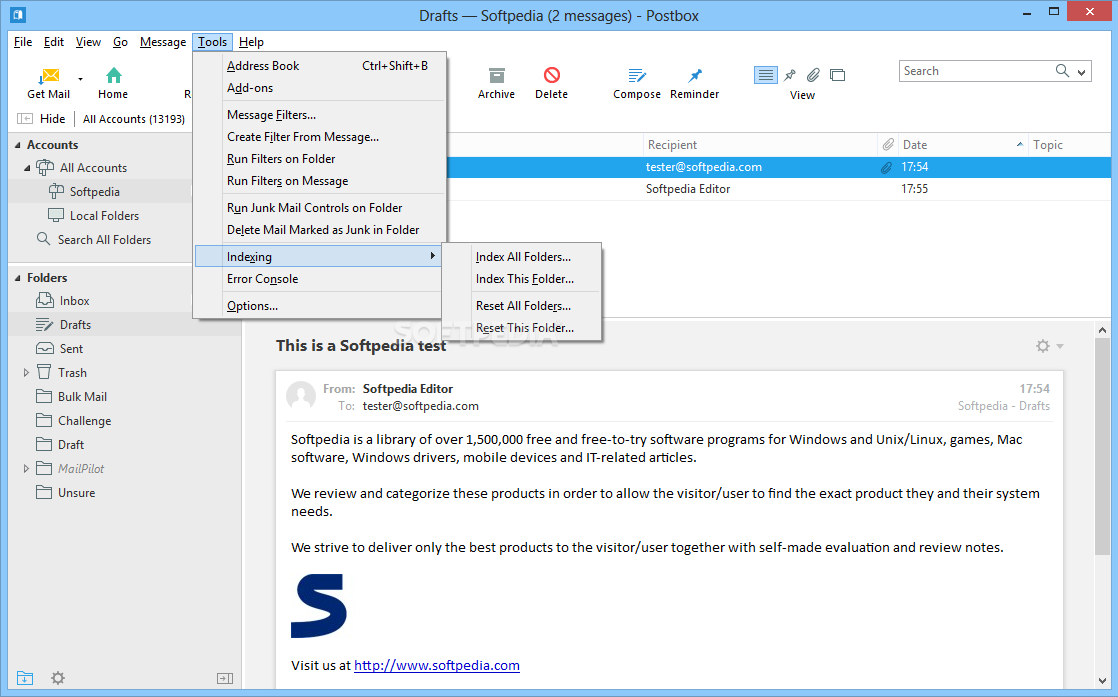1118x697 pixels.
Task: Set a Reminder with pin icon
Action: pyautogui.click(x=694, y=83)
